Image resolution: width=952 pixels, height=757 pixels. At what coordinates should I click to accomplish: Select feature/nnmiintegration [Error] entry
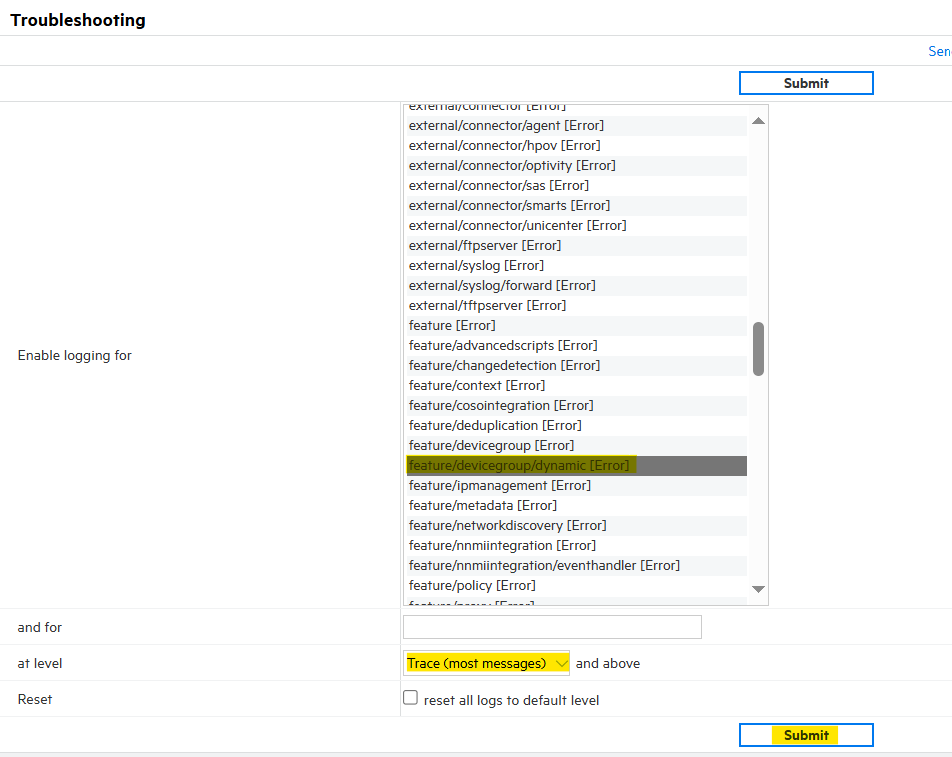[x=576, y=546]
